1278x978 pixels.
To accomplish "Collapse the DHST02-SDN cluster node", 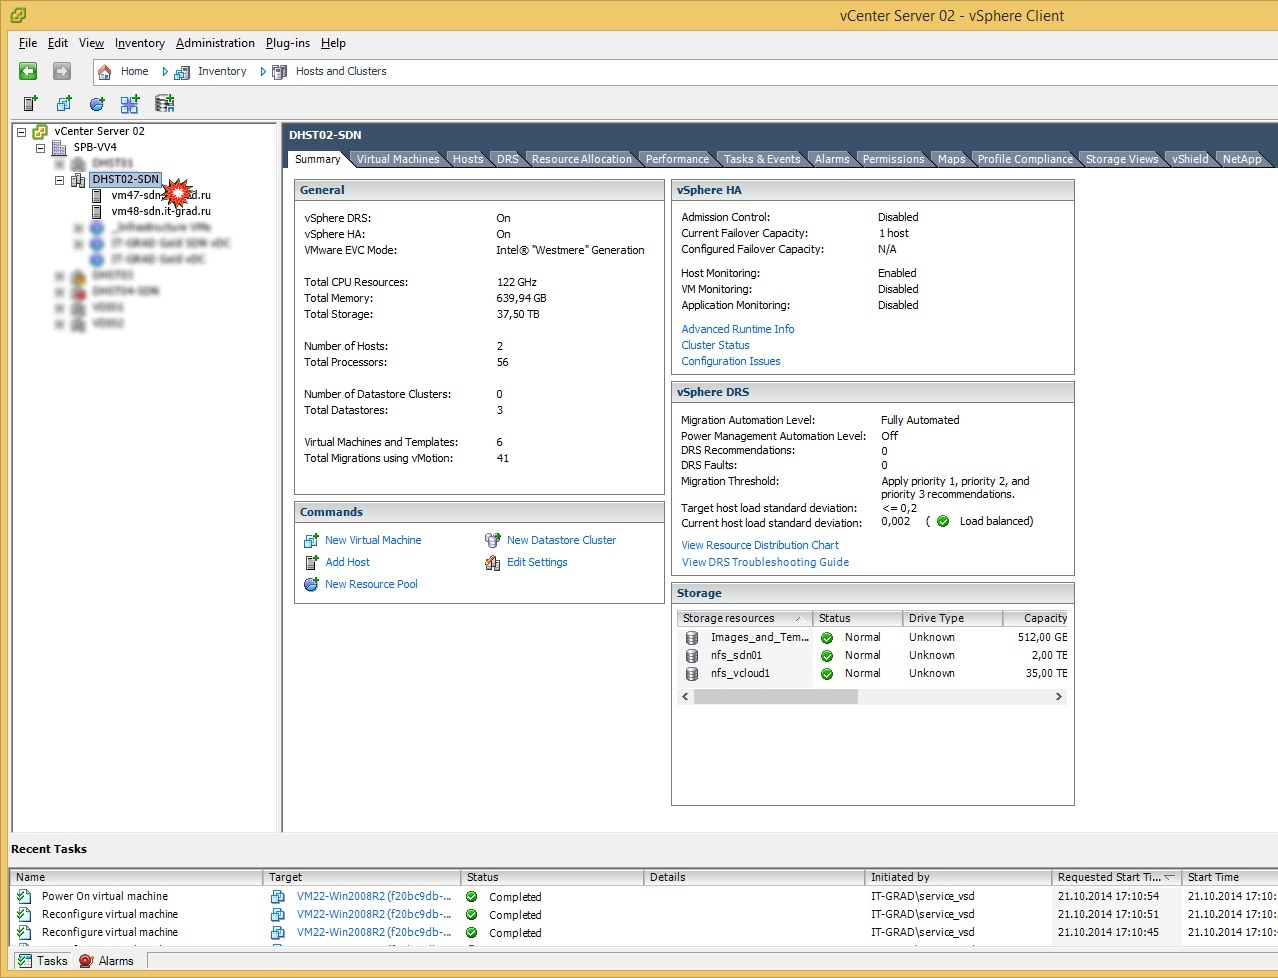I will pos(59,180).
